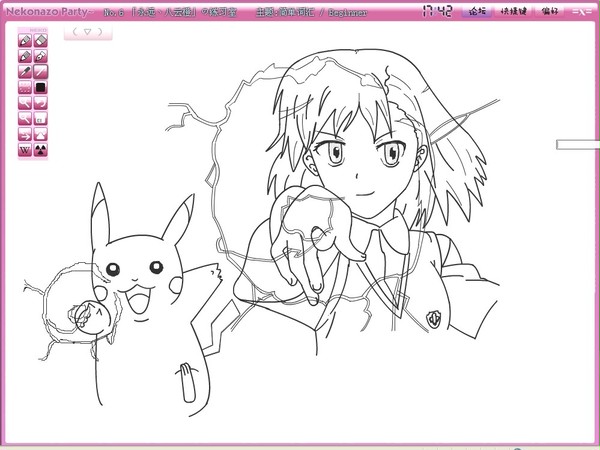This screenshot has width=600, height=450.
Task: Click the clear-canvas bucket icon
Action: tap(41, 119)
